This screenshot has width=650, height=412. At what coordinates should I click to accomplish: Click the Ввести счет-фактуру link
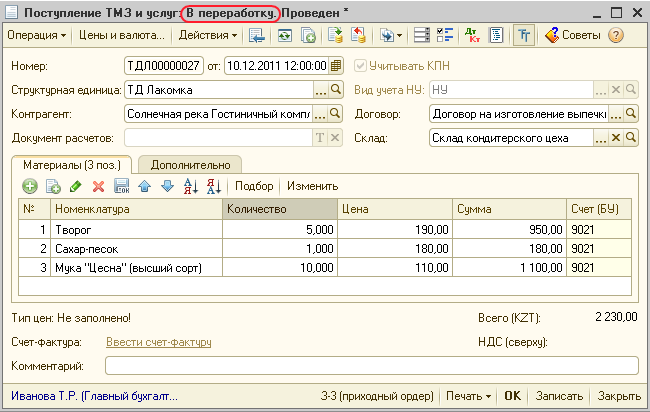click(x=161, y=343)
